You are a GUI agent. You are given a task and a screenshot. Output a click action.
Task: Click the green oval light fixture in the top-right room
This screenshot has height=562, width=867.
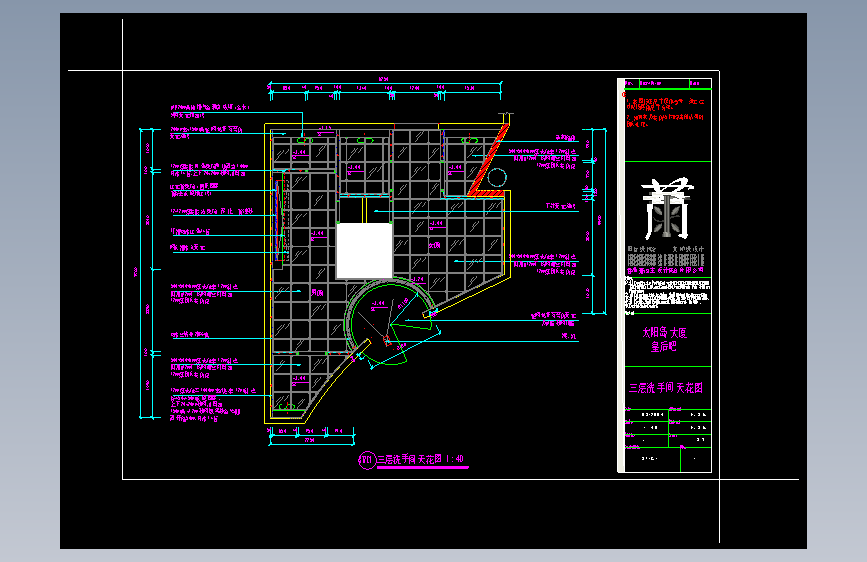click(469, 140)
